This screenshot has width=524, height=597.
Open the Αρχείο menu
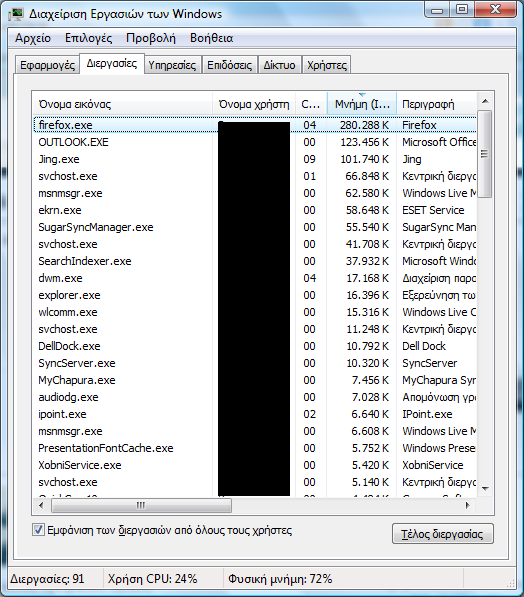33,38
